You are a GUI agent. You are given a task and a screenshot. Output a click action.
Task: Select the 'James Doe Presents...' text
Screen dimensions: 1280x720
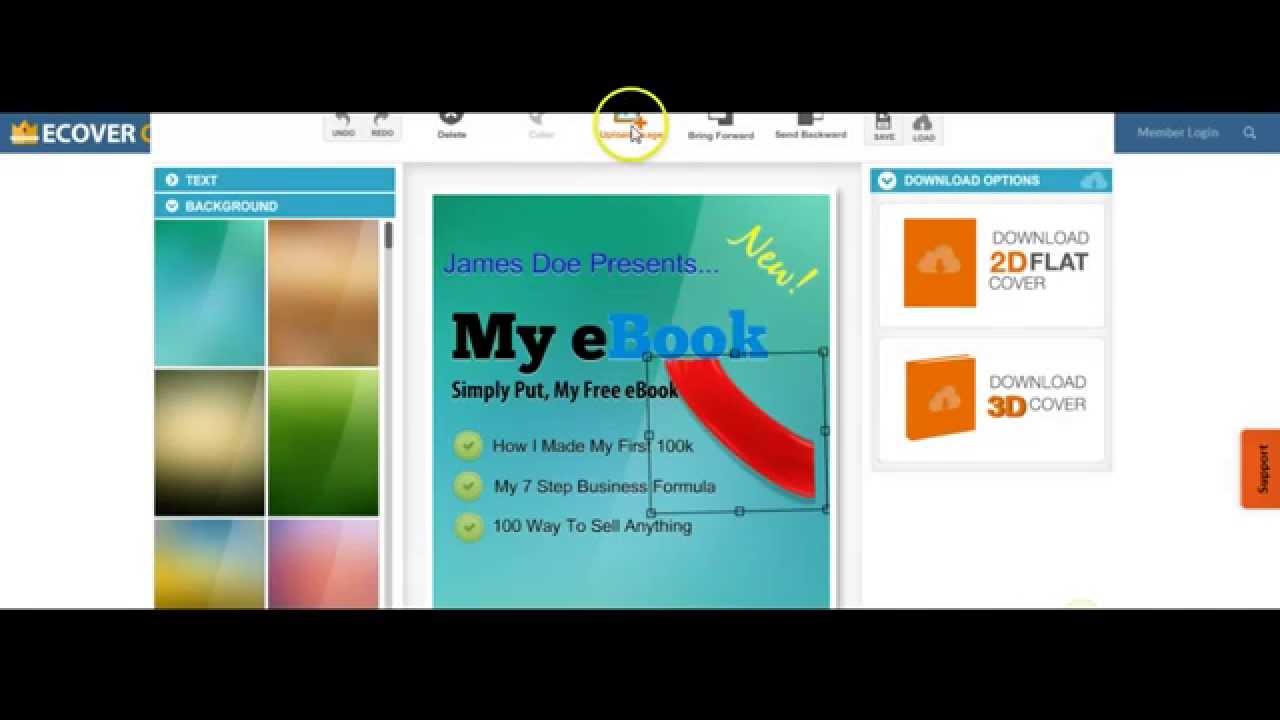[x=580, y=264]
